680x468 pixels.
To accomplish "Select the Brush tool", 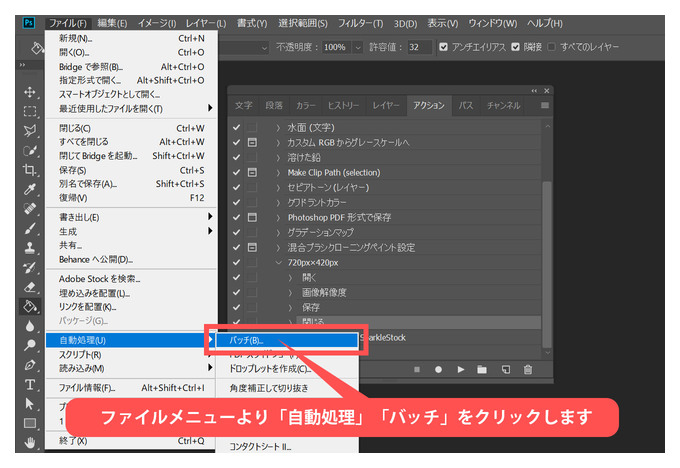I will (x=29, y=228).
